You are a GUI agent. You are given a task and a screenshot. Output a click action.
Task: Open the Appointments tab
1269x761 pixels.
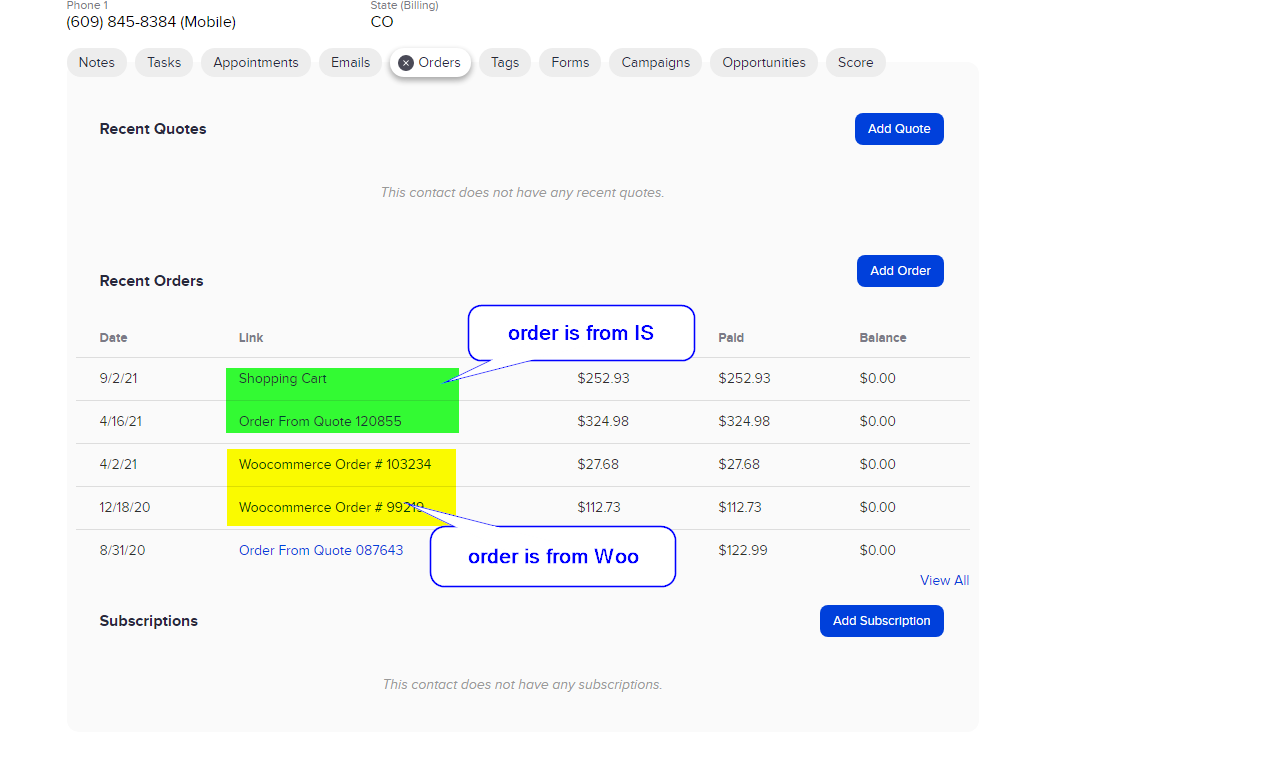point(256,62)
